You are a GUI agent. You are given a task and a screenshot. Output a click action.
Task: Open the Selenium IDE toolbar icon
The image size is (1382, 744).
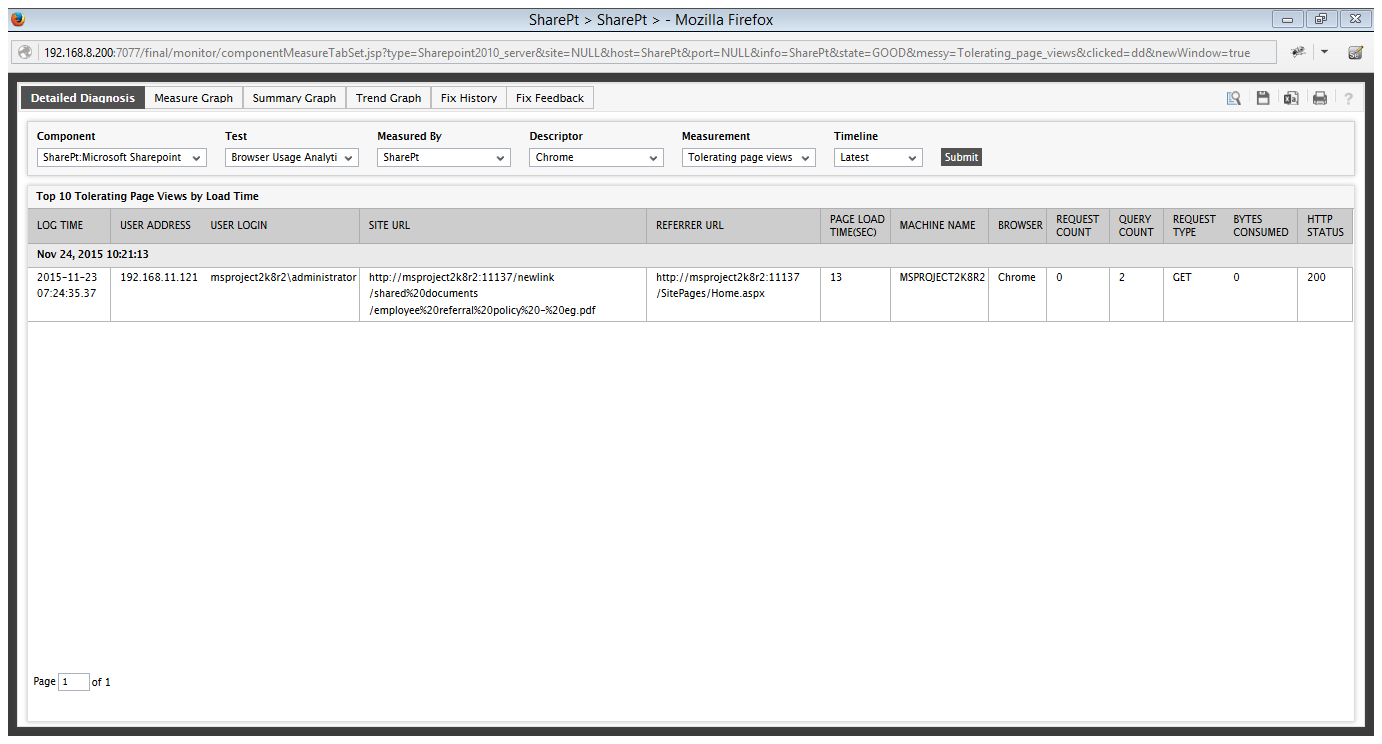[x=1356, y=52]
